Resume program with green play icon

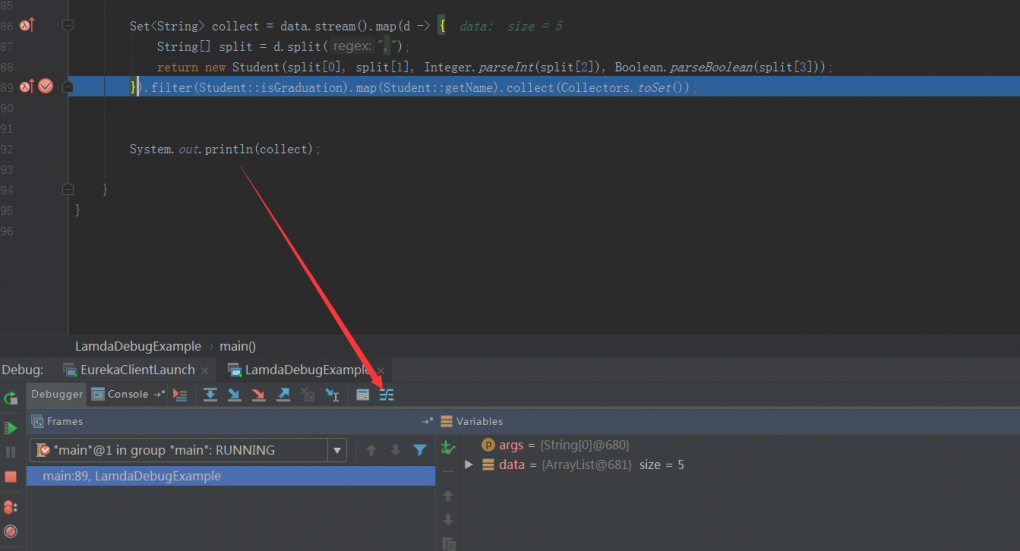[10, 428]
